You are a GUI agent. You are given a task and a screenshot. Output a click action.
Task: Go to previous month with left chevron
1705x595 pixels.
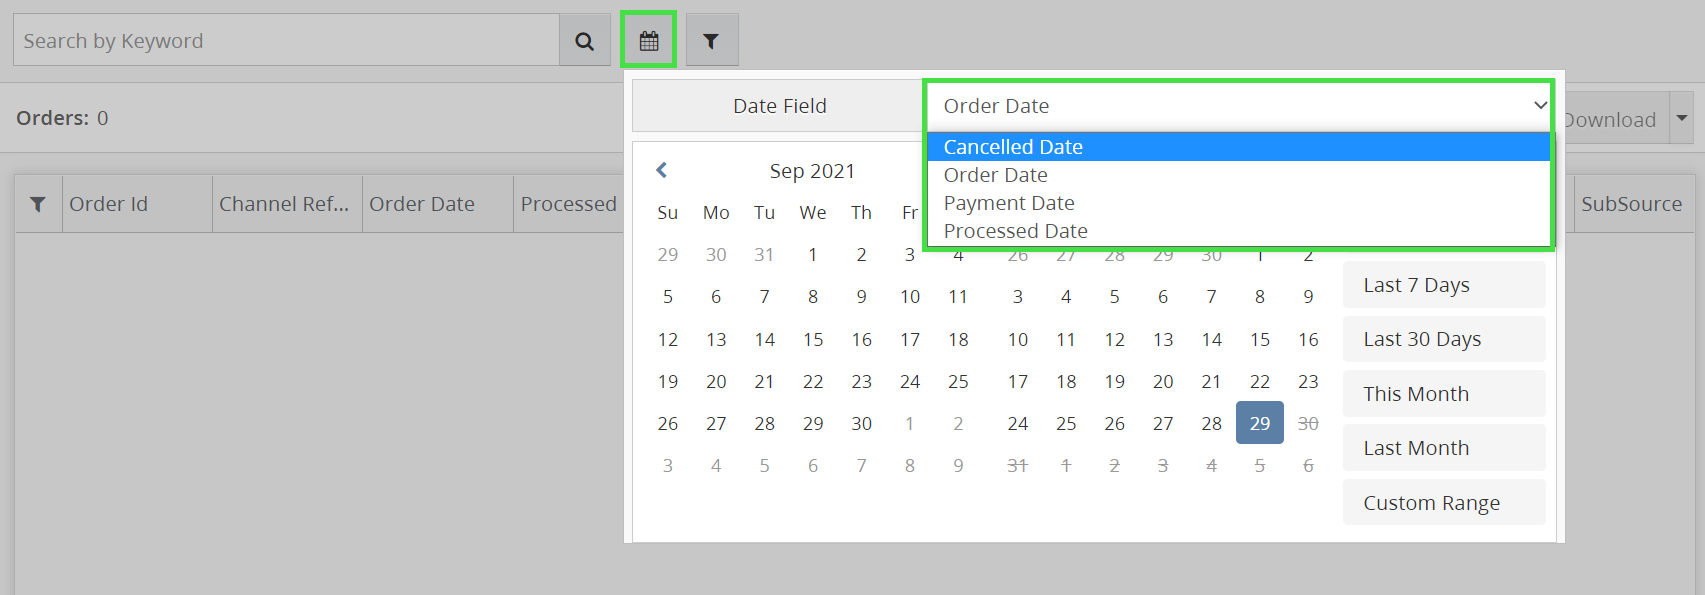point(661,171)
